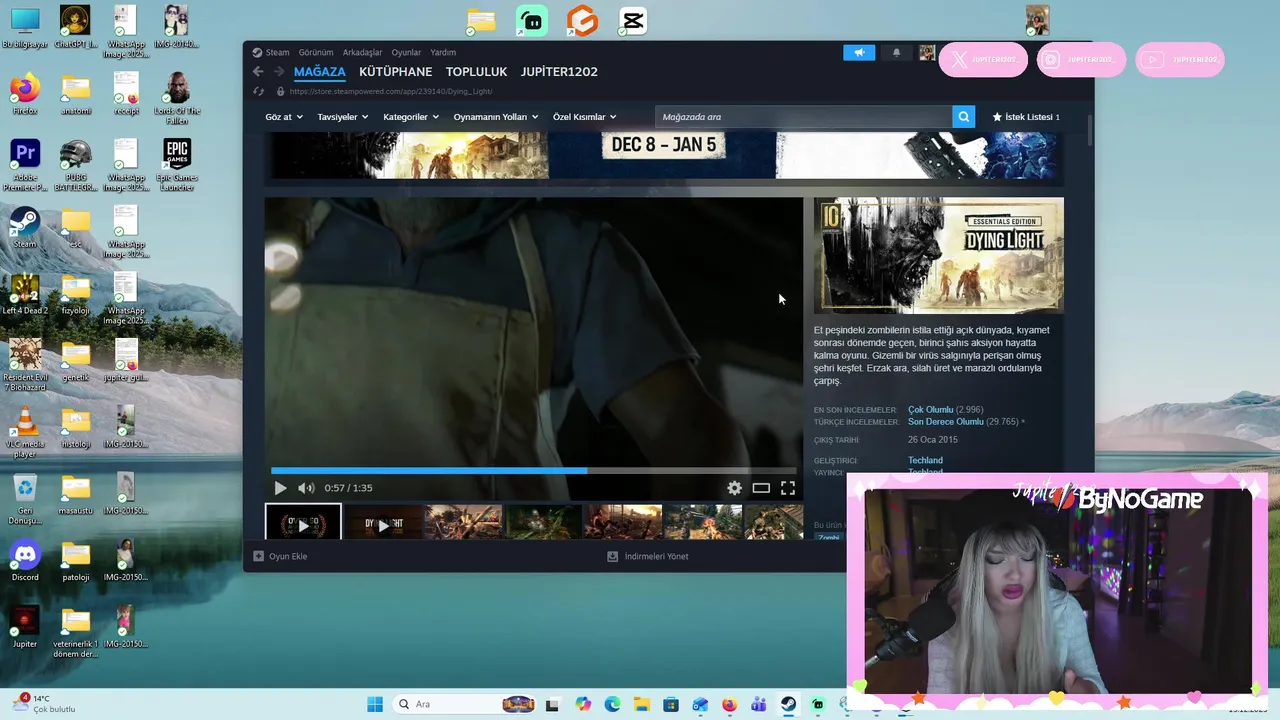This screenshot has height=720, width=1280.
Task: Switch to the MAĞAZA tab
Action: [x=320, y=72]
